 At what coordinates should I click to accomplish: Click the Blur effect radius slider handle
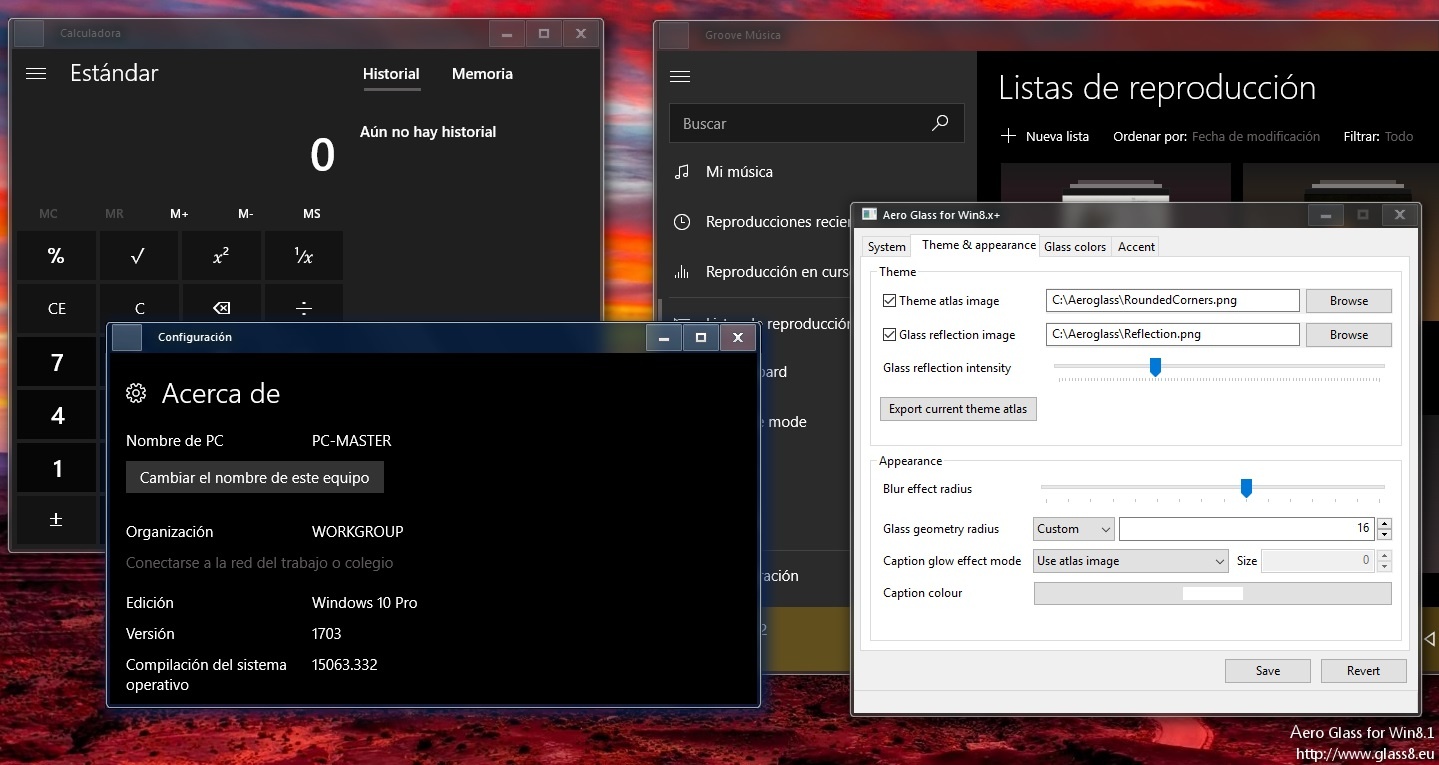point(1246,488)
